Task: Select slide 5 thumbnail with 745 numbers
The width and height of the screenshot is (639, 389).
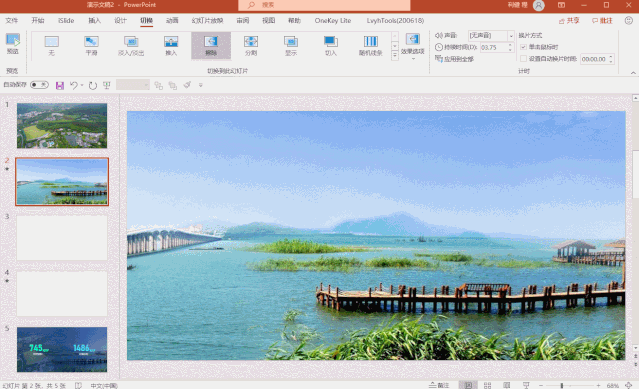Action: (62, 349)
